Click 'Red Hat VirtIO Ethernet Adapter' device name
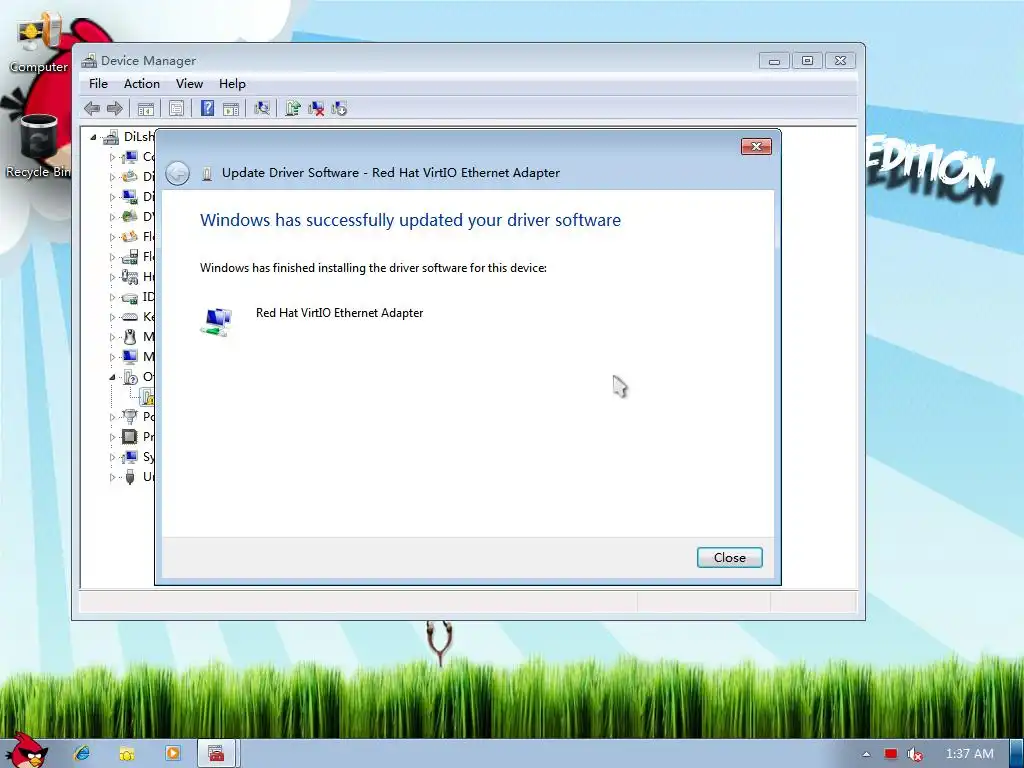 (340, 313)
